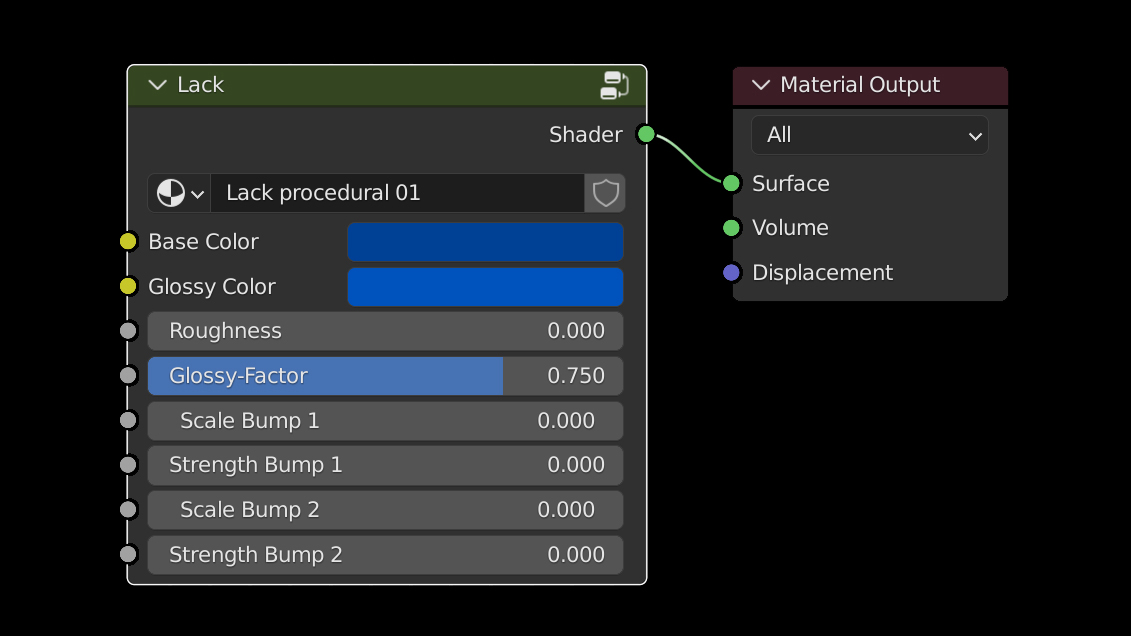Toggle fake user shield icon
This screenshot has width=1131, height=636.
click(x=606, y=193)
